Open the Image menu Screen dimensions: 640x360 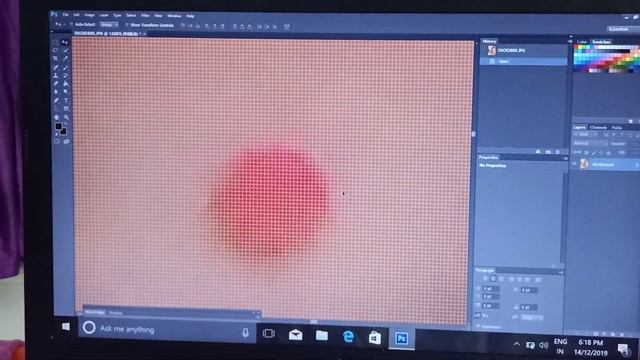pos(89,15)
